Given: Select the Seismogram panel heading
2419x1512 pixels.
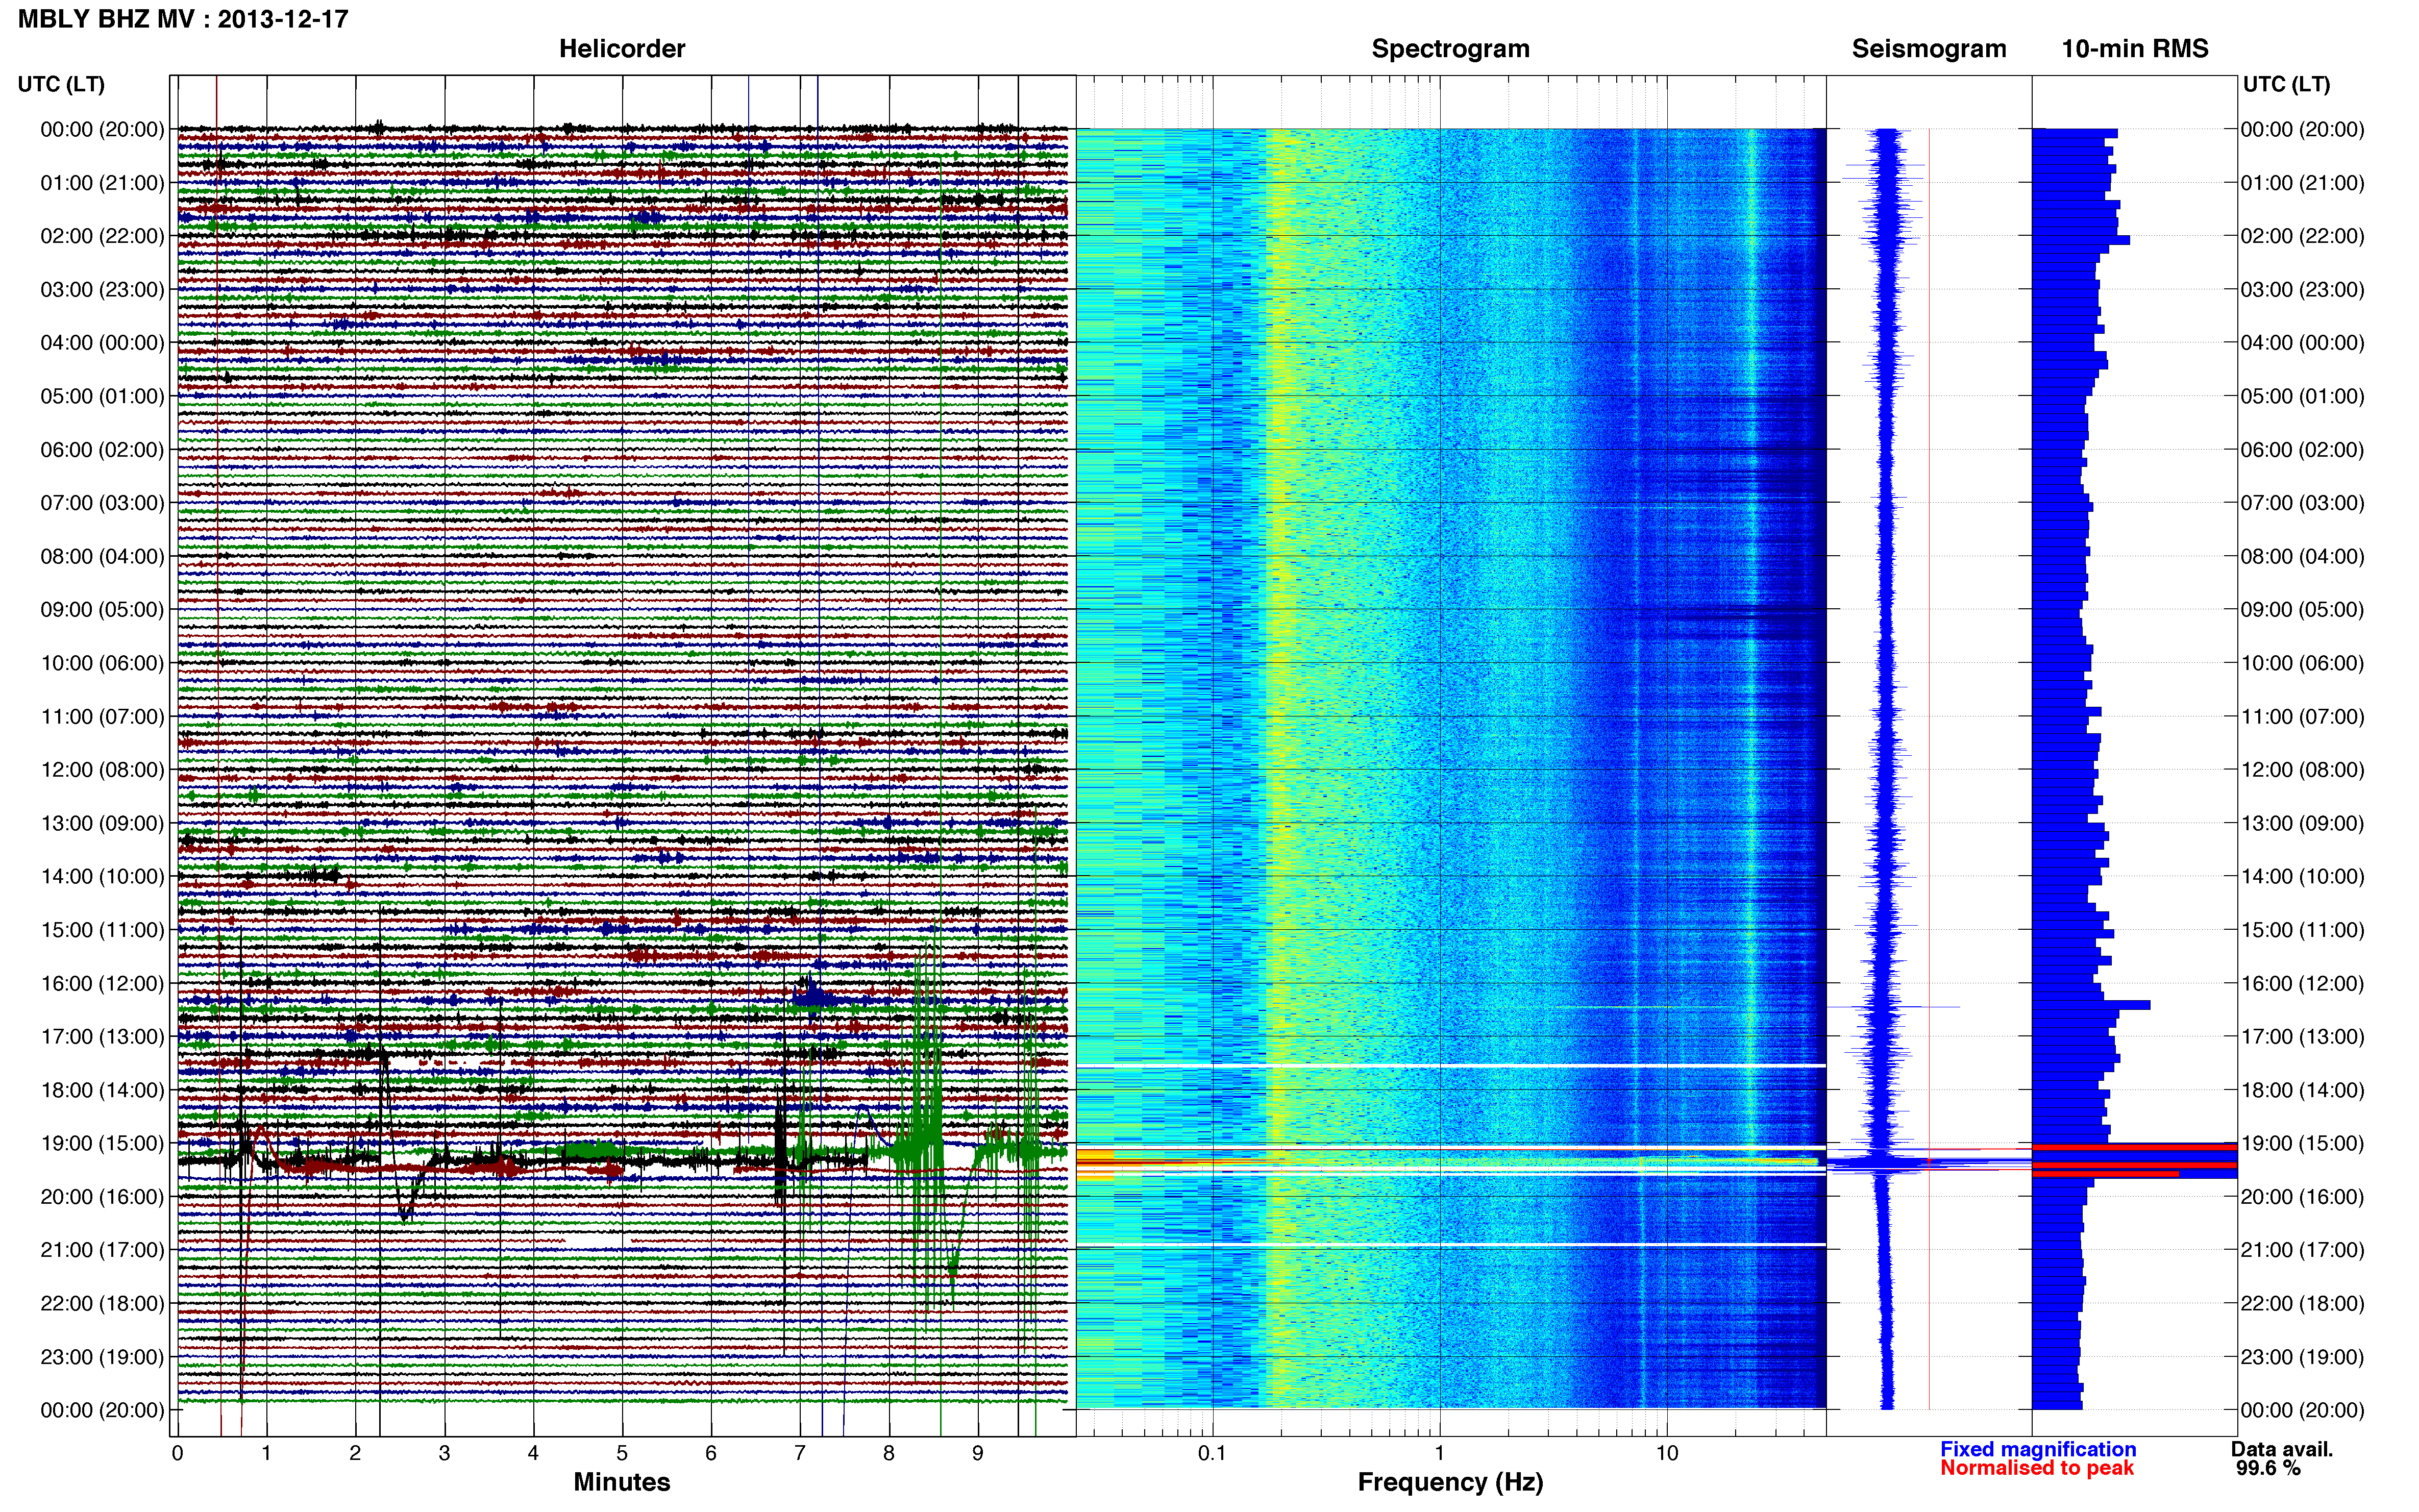Looking at the screenshot, I should [x=1929, y=49].
